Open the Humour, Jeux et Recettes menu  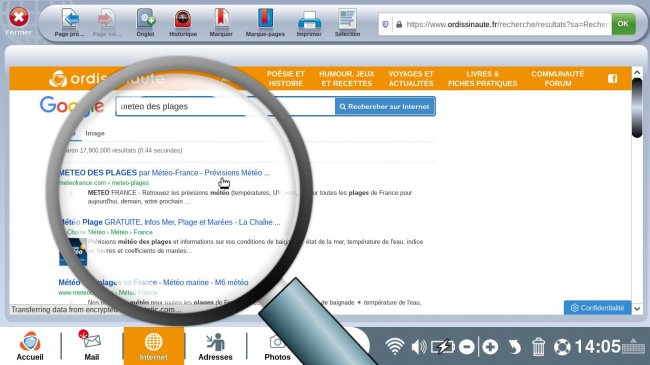[347, 78]
